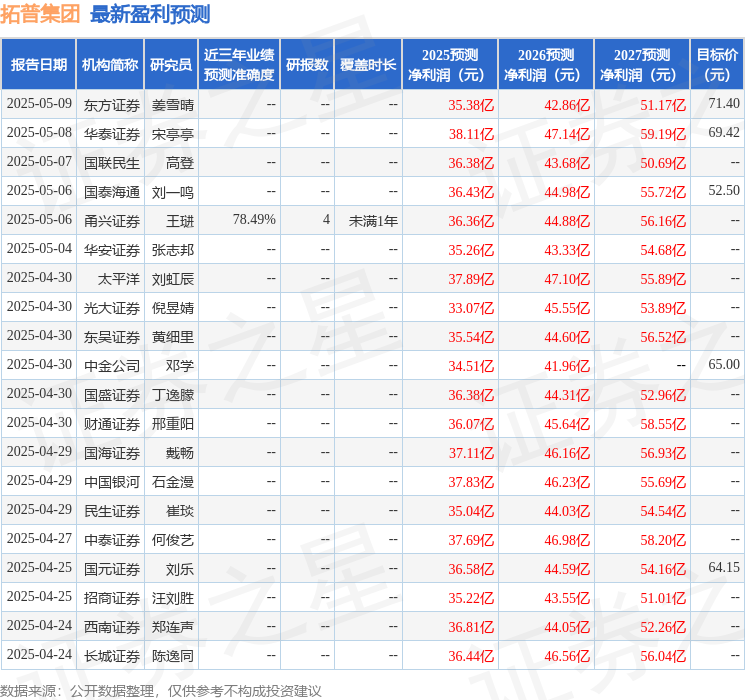Image resolution: width=745 pixels, height=700 pixels.
Task: Select the 2027预测净利润 column header
Action: tap(642, 65)
